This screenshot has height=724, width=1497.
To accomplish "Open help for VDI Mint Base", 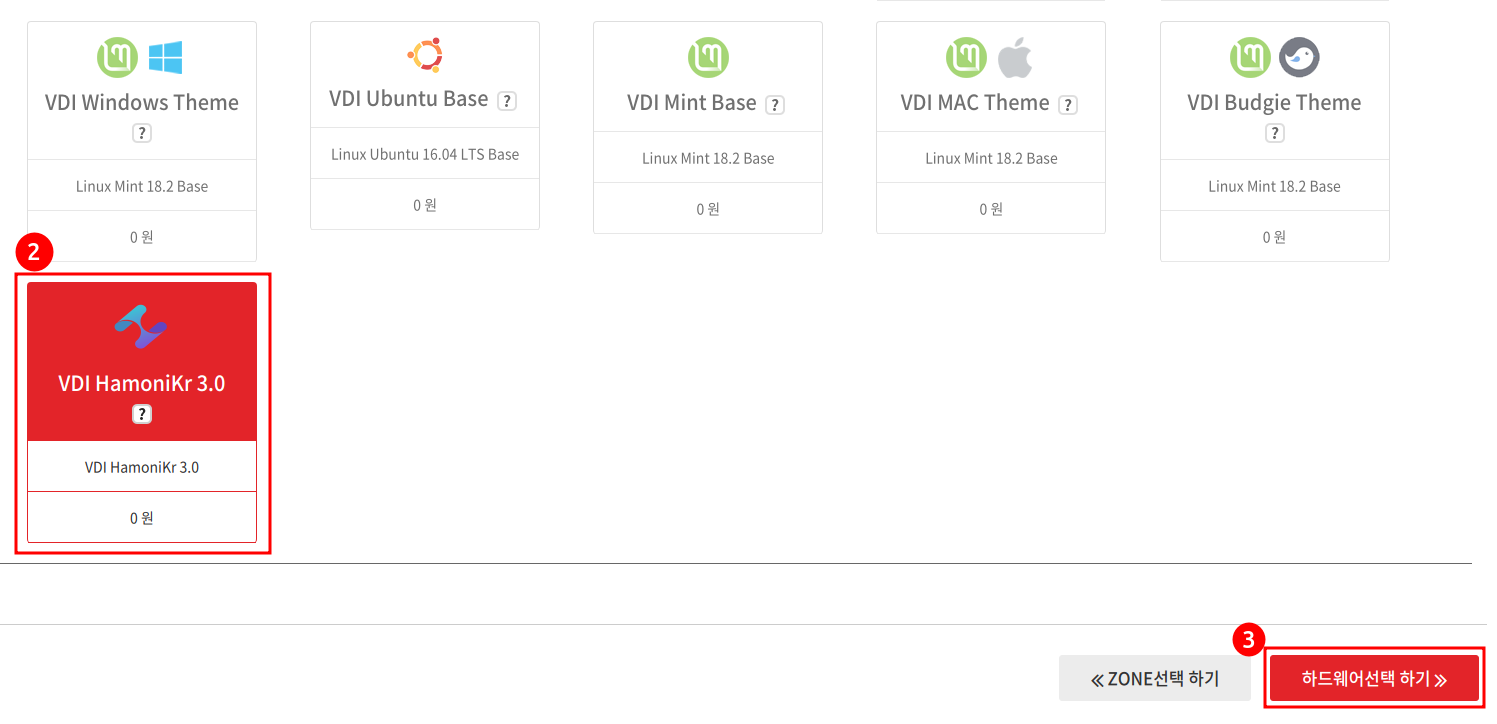I will click(x=774, y=105).
